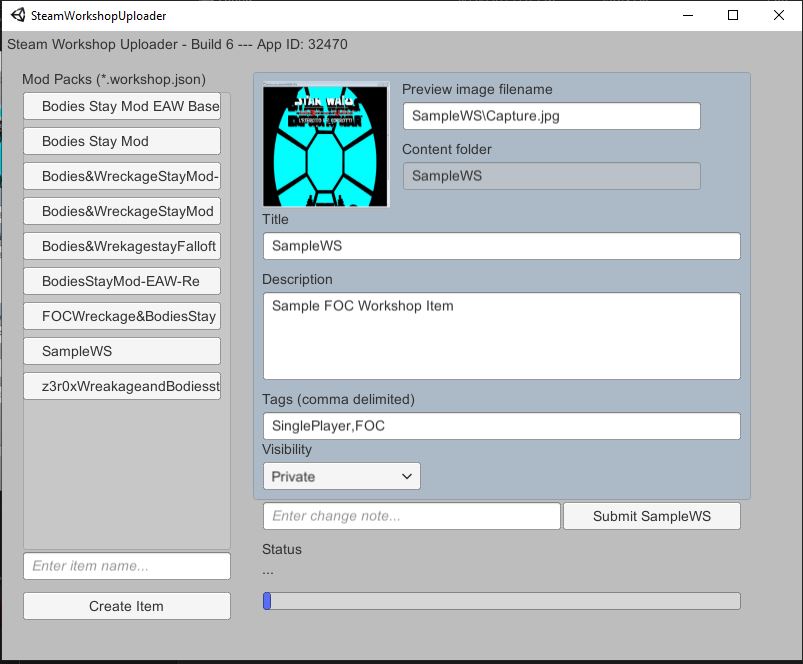
Task: Choose z3r0xWreakageandBodiesst mod pack
Action: [x=122, y=386]
